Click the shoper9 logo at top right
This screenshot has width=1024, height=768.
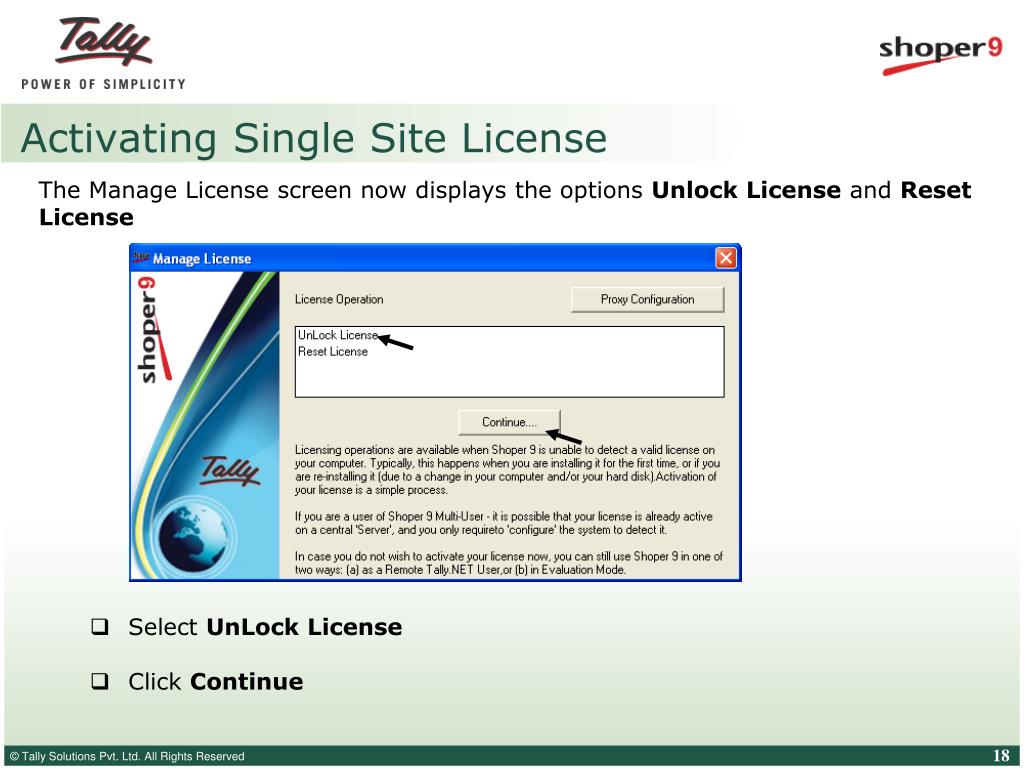click(940, 55)
